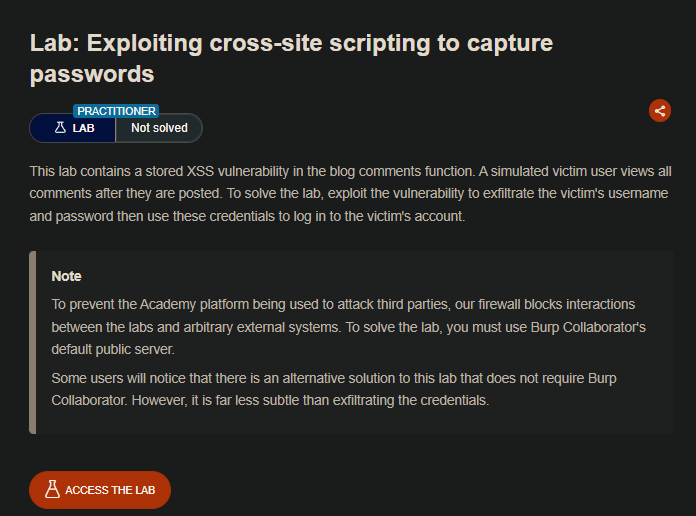Click the orange share icon

point(659,111)
